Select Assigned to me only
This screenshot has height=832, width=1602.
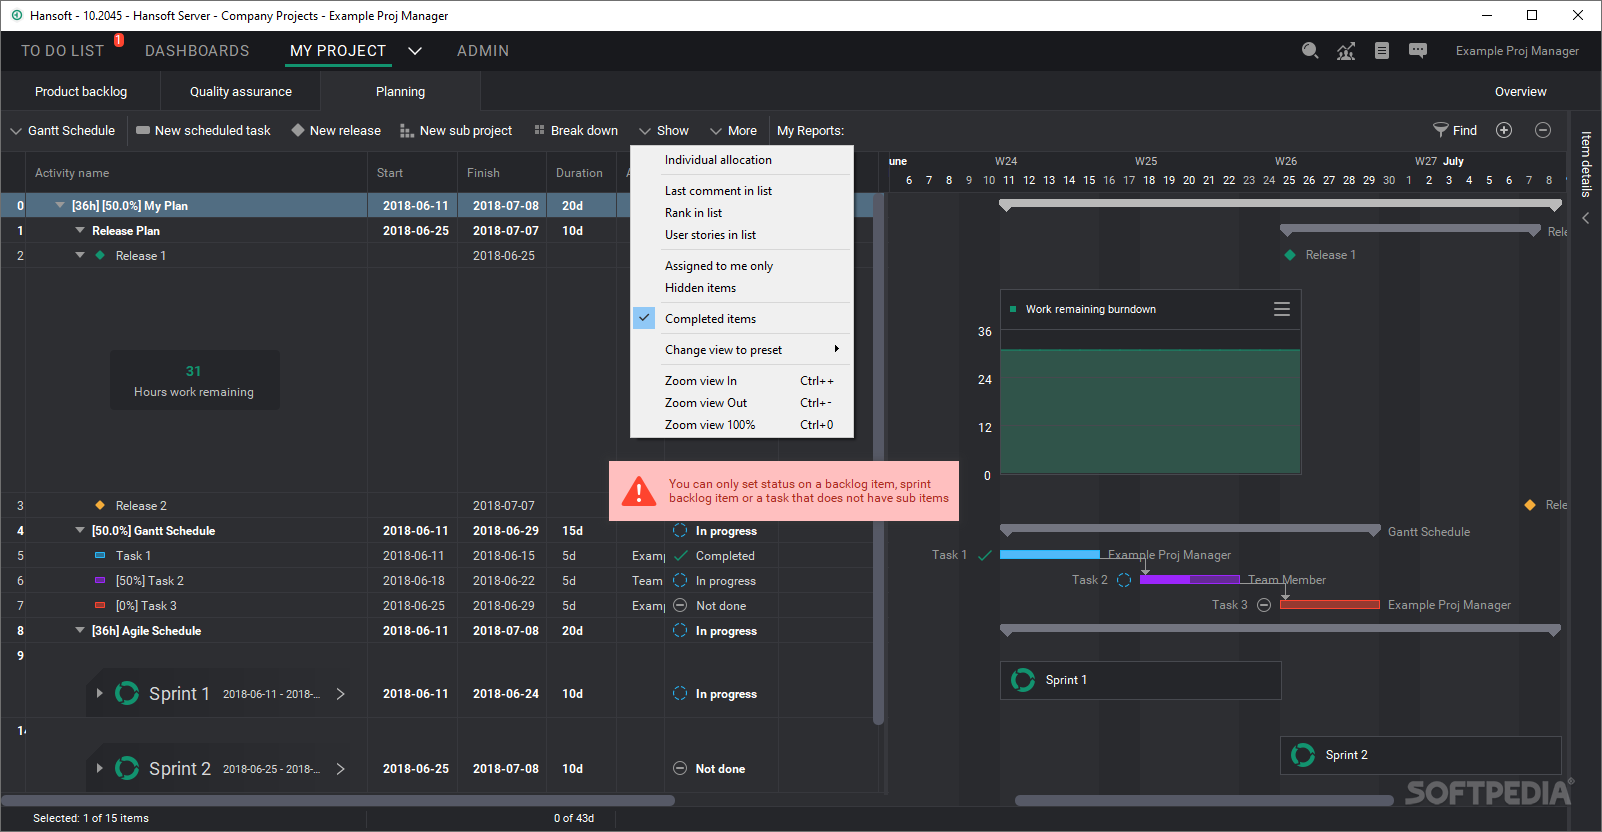coord(741,266)
